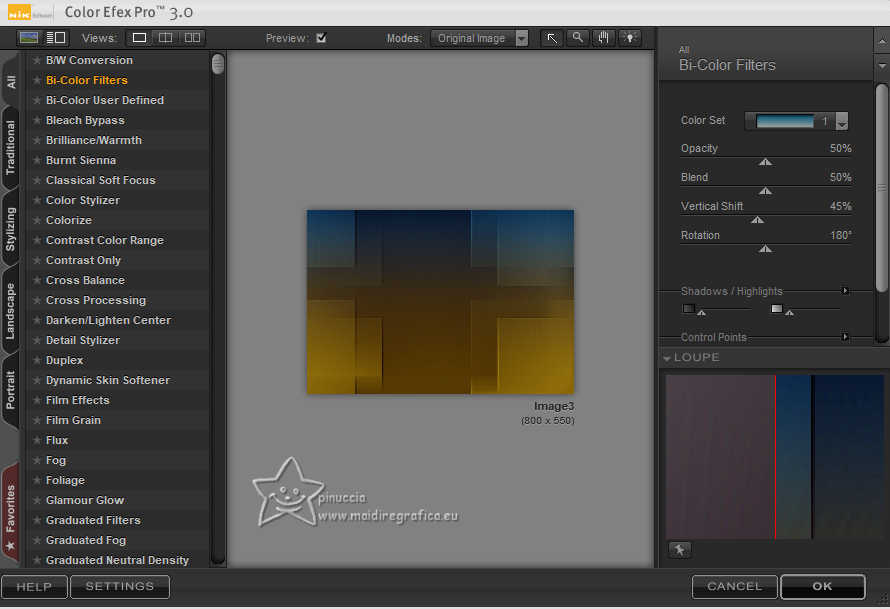Viewport: 890px width, 609px height.
Task: Open the Landscape filter tab
Action: [x=11, y=310]
